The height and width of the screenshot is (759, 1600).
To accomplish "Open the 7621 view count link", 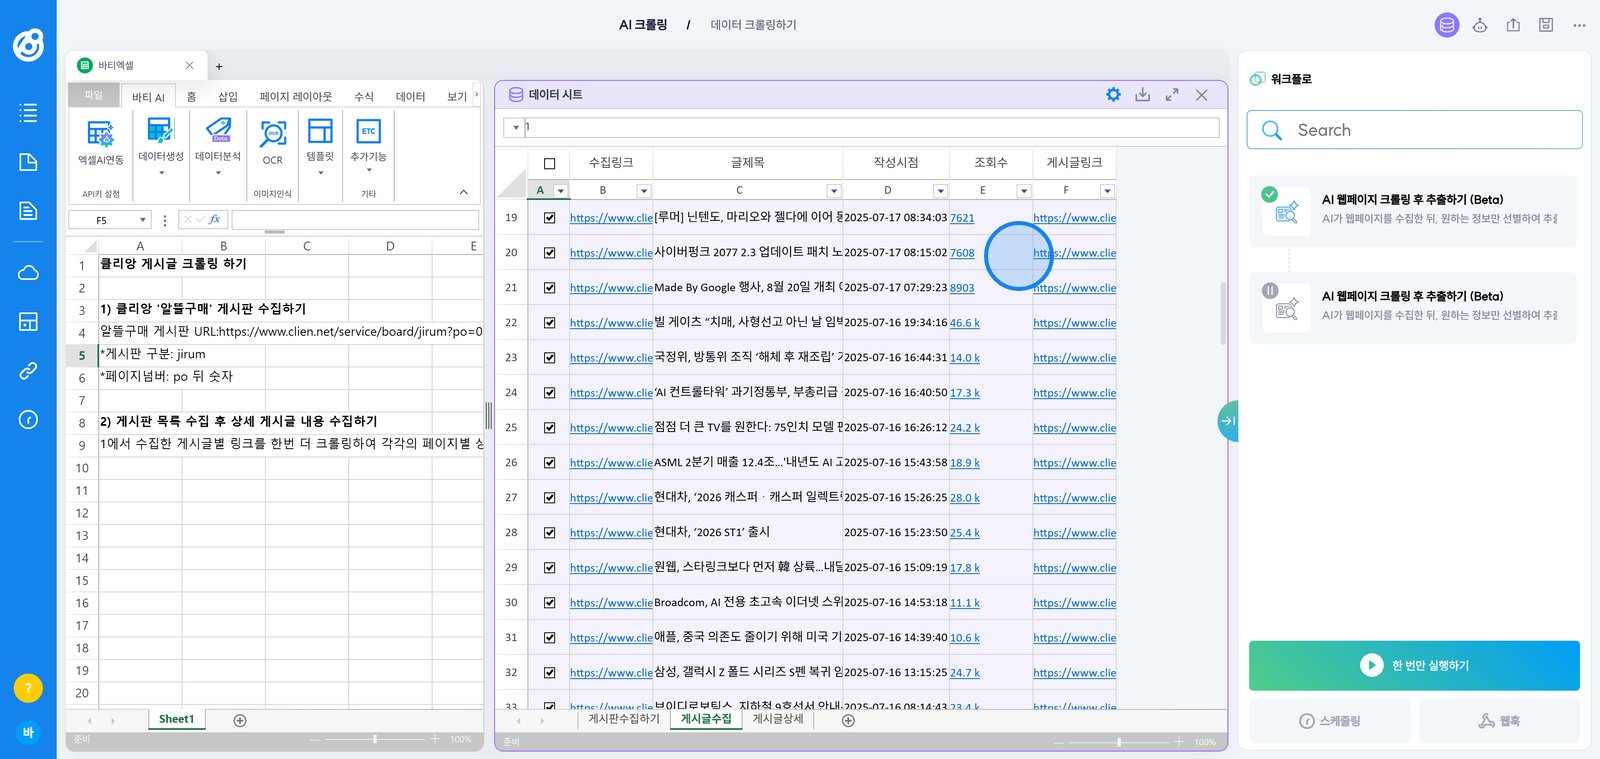I will (x=962, y=218).
